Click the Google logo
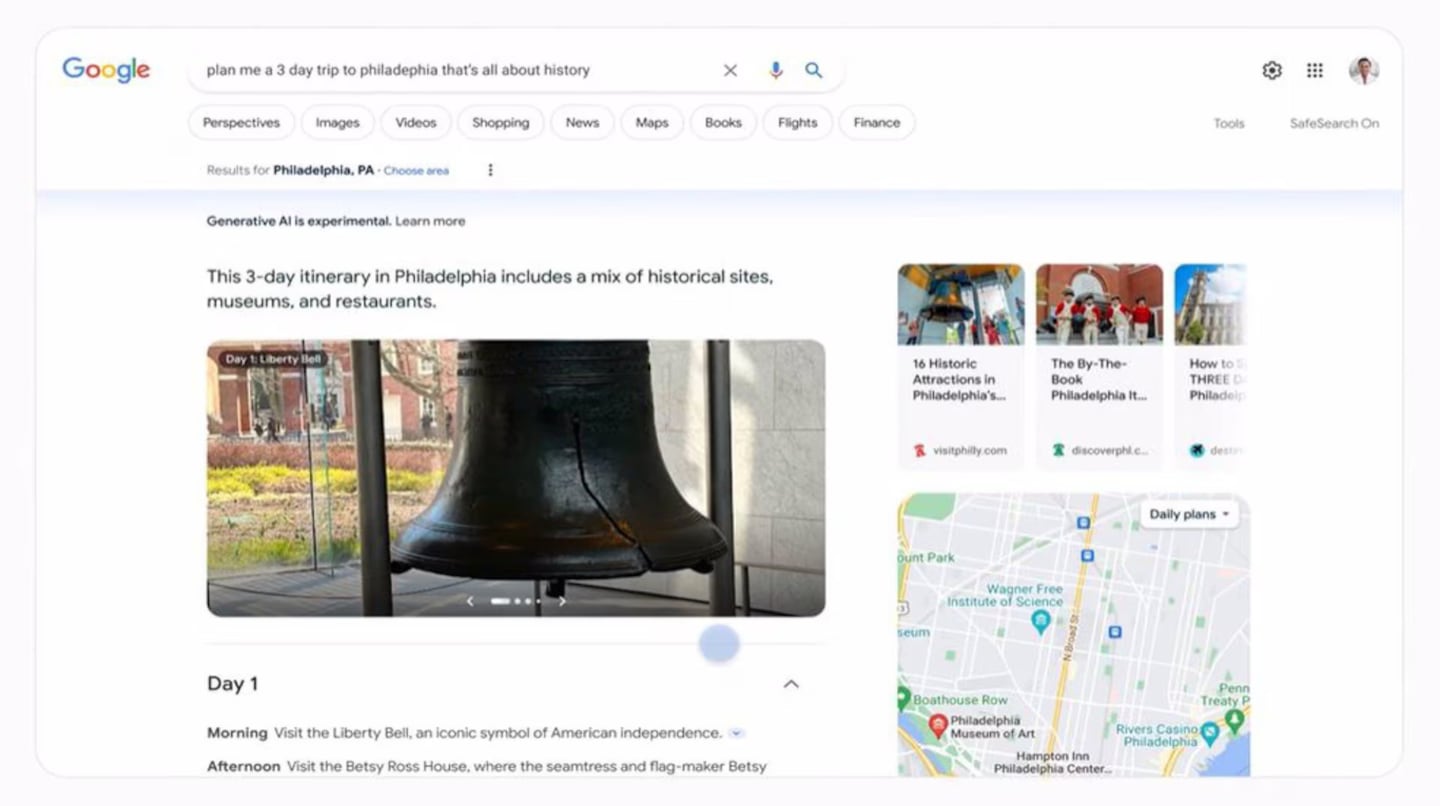Image resolution: width=1440 pixels, height=806 pixels. 106,69
